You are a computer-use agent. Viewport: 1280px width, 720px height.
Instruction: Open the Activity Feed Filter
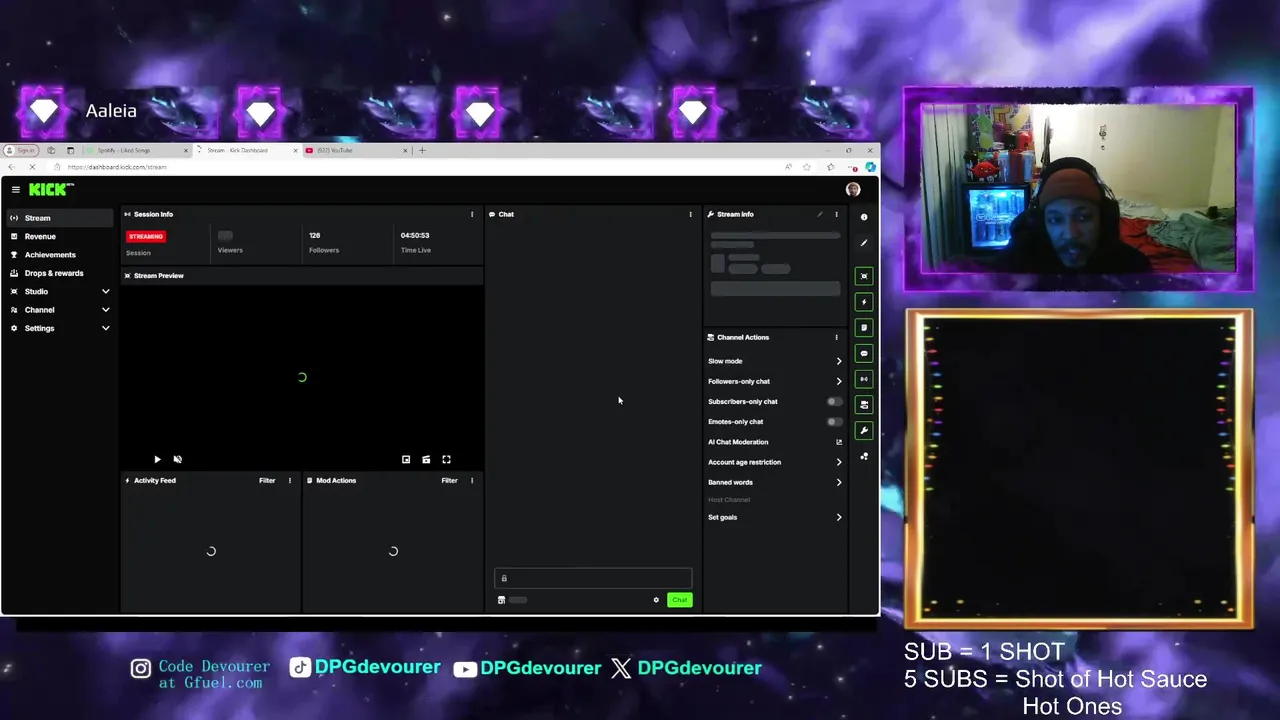(x=267, y=480)
